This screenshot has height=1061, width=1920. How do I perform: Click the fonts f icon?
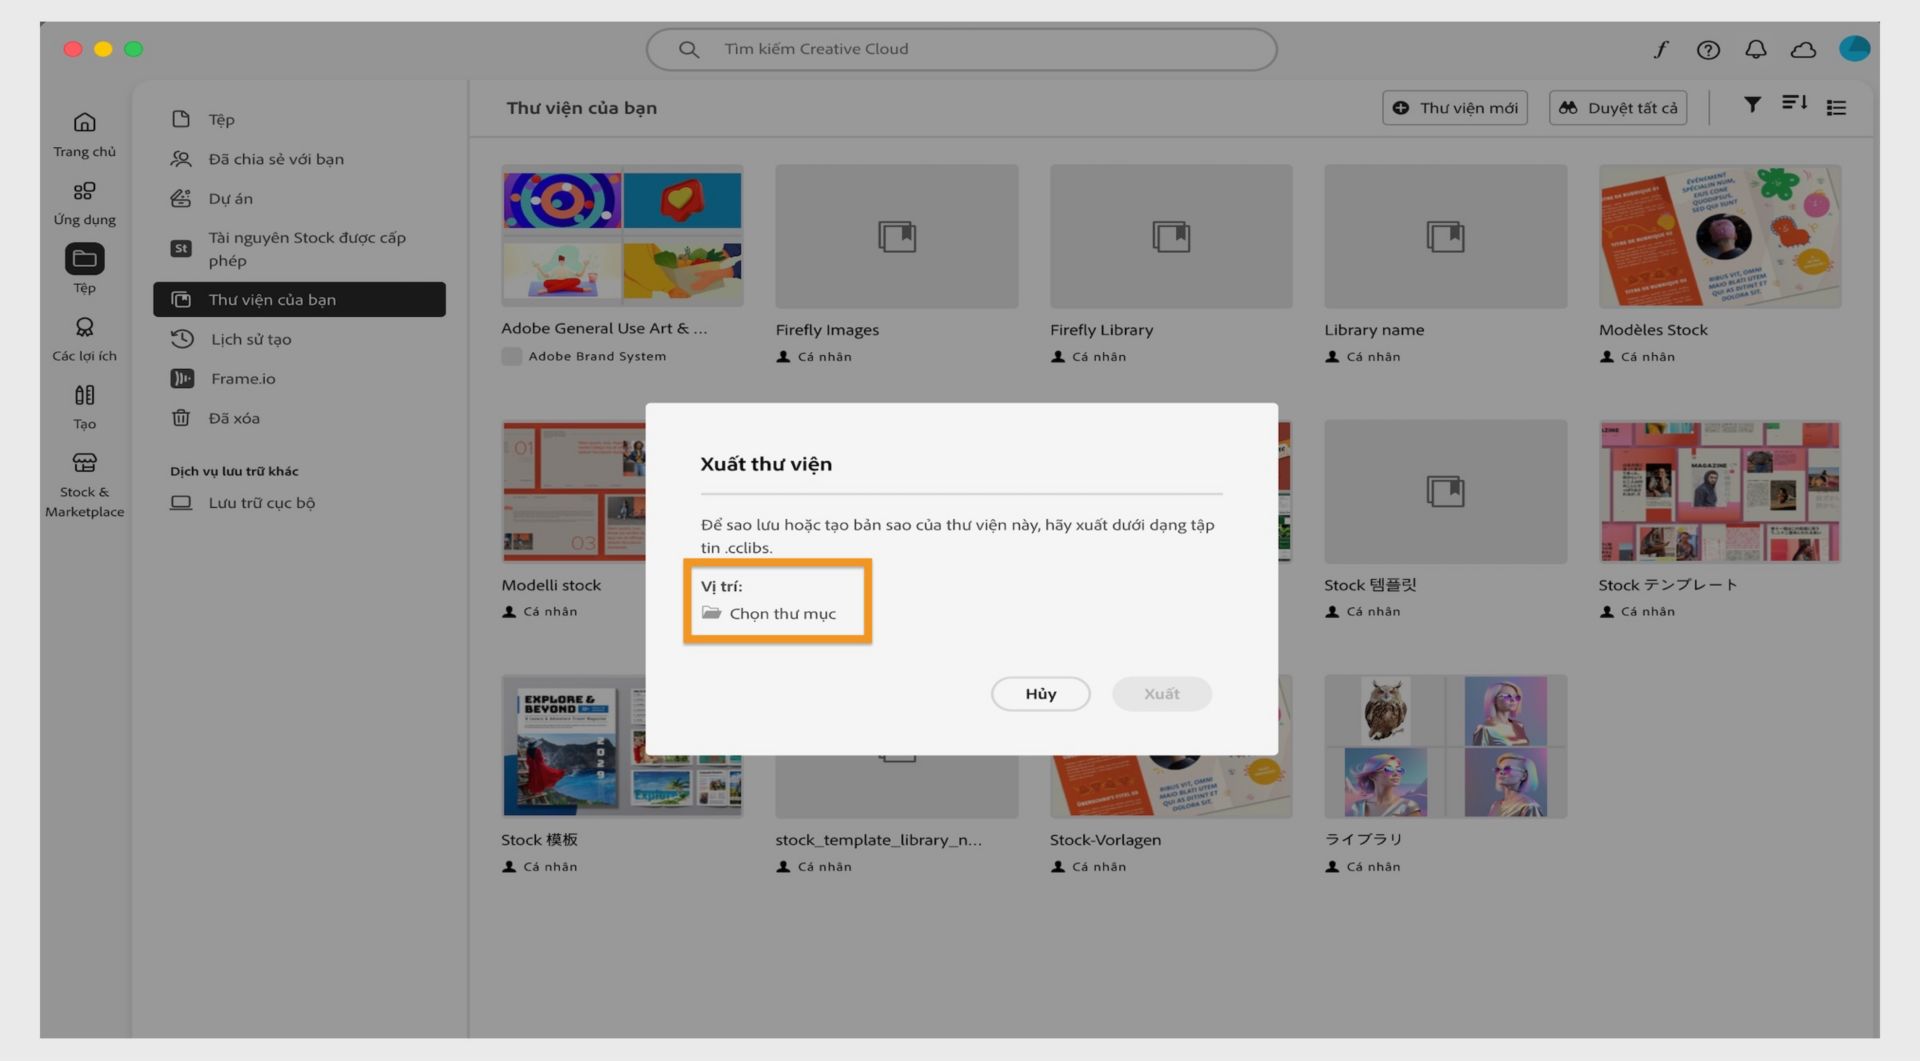tap(1661, 49)
